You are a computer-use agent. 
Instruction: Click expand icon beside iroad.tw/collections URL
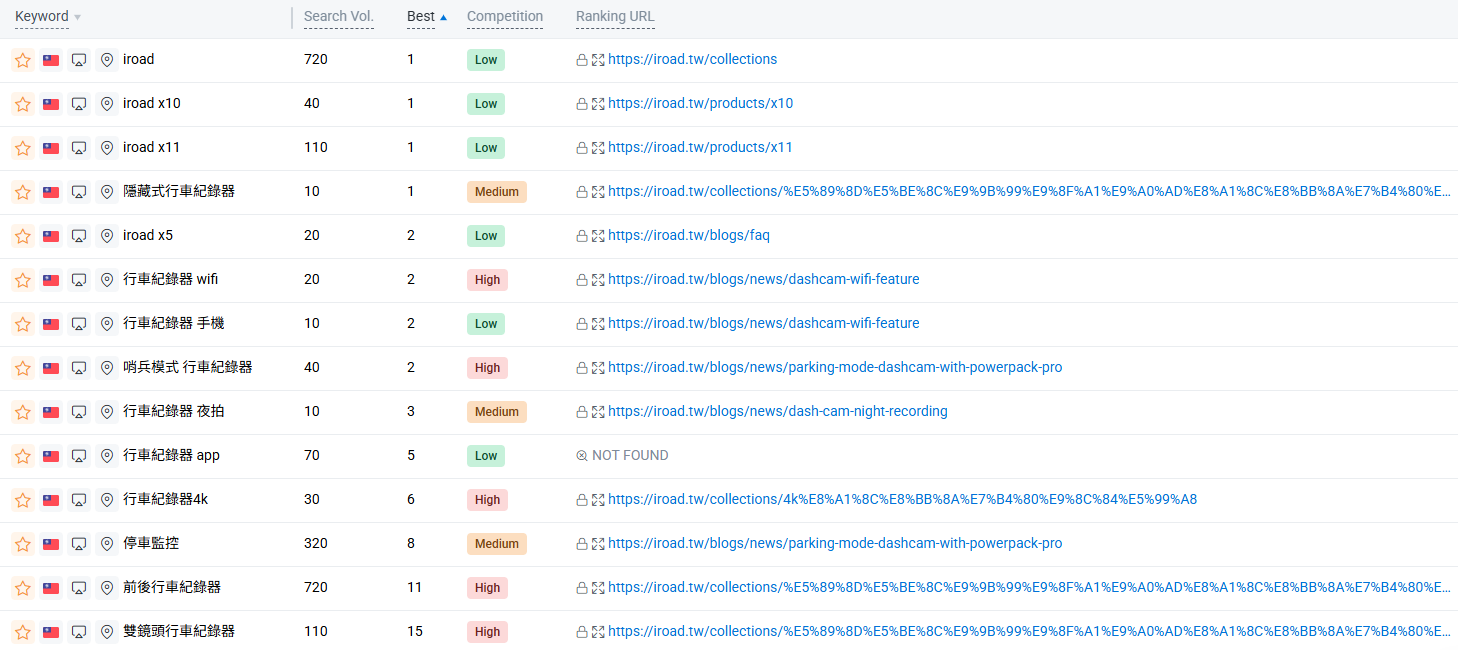(598, 60)
